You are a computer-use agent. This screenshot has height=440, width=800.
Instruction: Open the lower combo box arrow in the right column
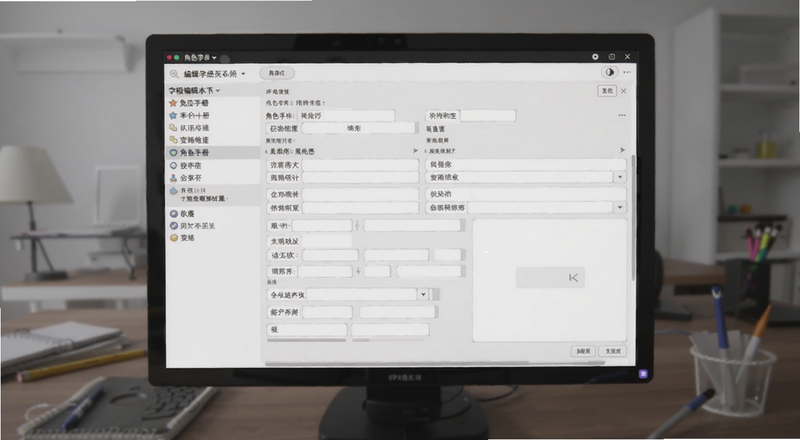point(620,207)
